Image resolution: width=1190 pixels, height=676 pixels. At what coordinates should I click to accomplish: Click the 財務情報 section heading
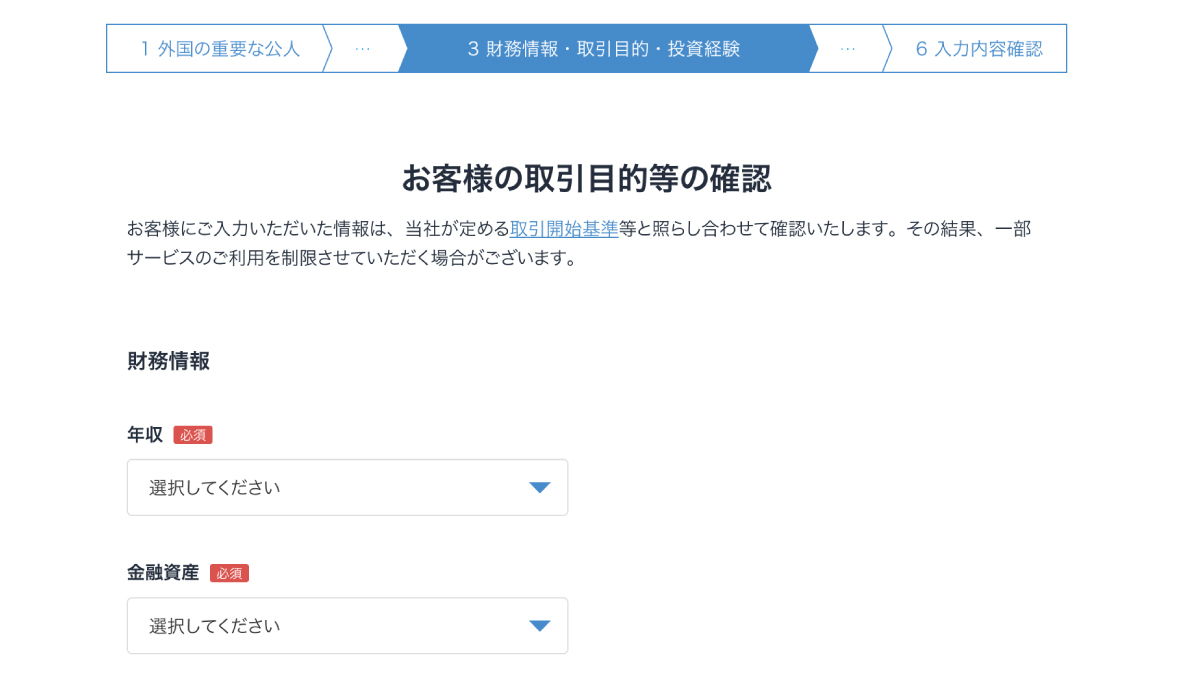click(x=168, y=361)
